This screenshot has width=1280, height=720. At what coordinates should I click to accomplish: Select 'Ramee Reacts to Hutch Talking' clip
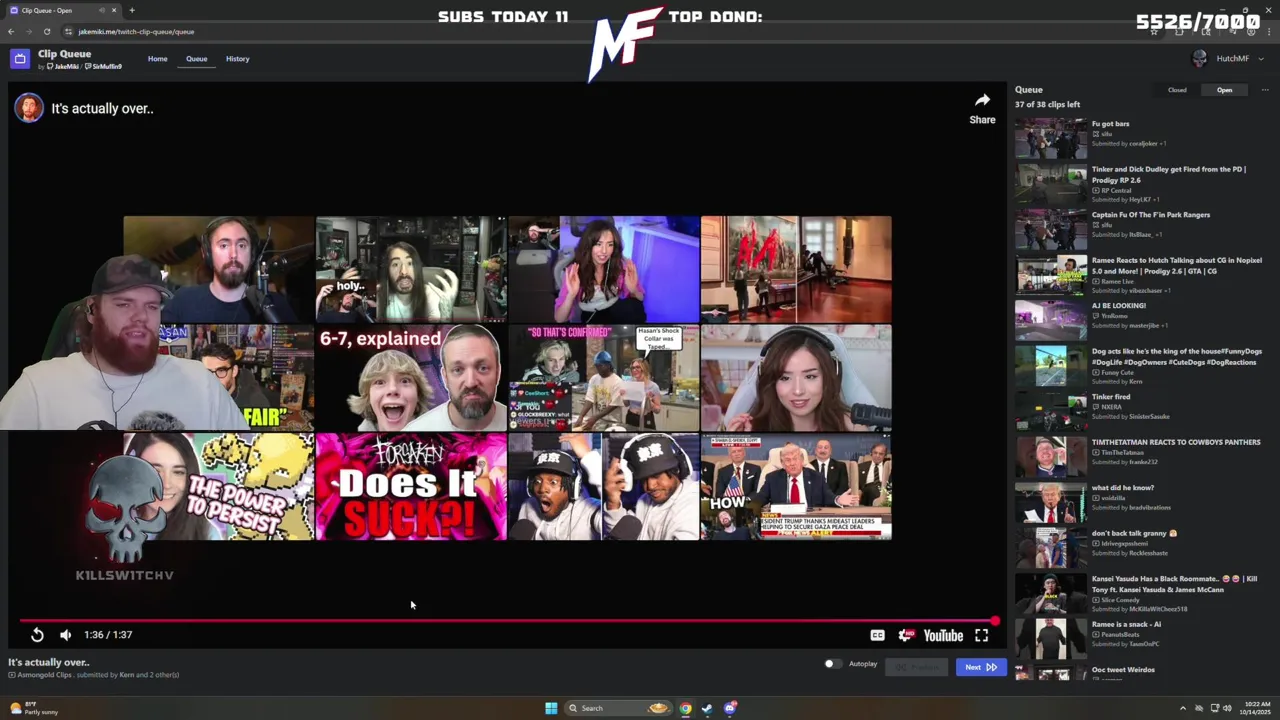coord(1140,275)
